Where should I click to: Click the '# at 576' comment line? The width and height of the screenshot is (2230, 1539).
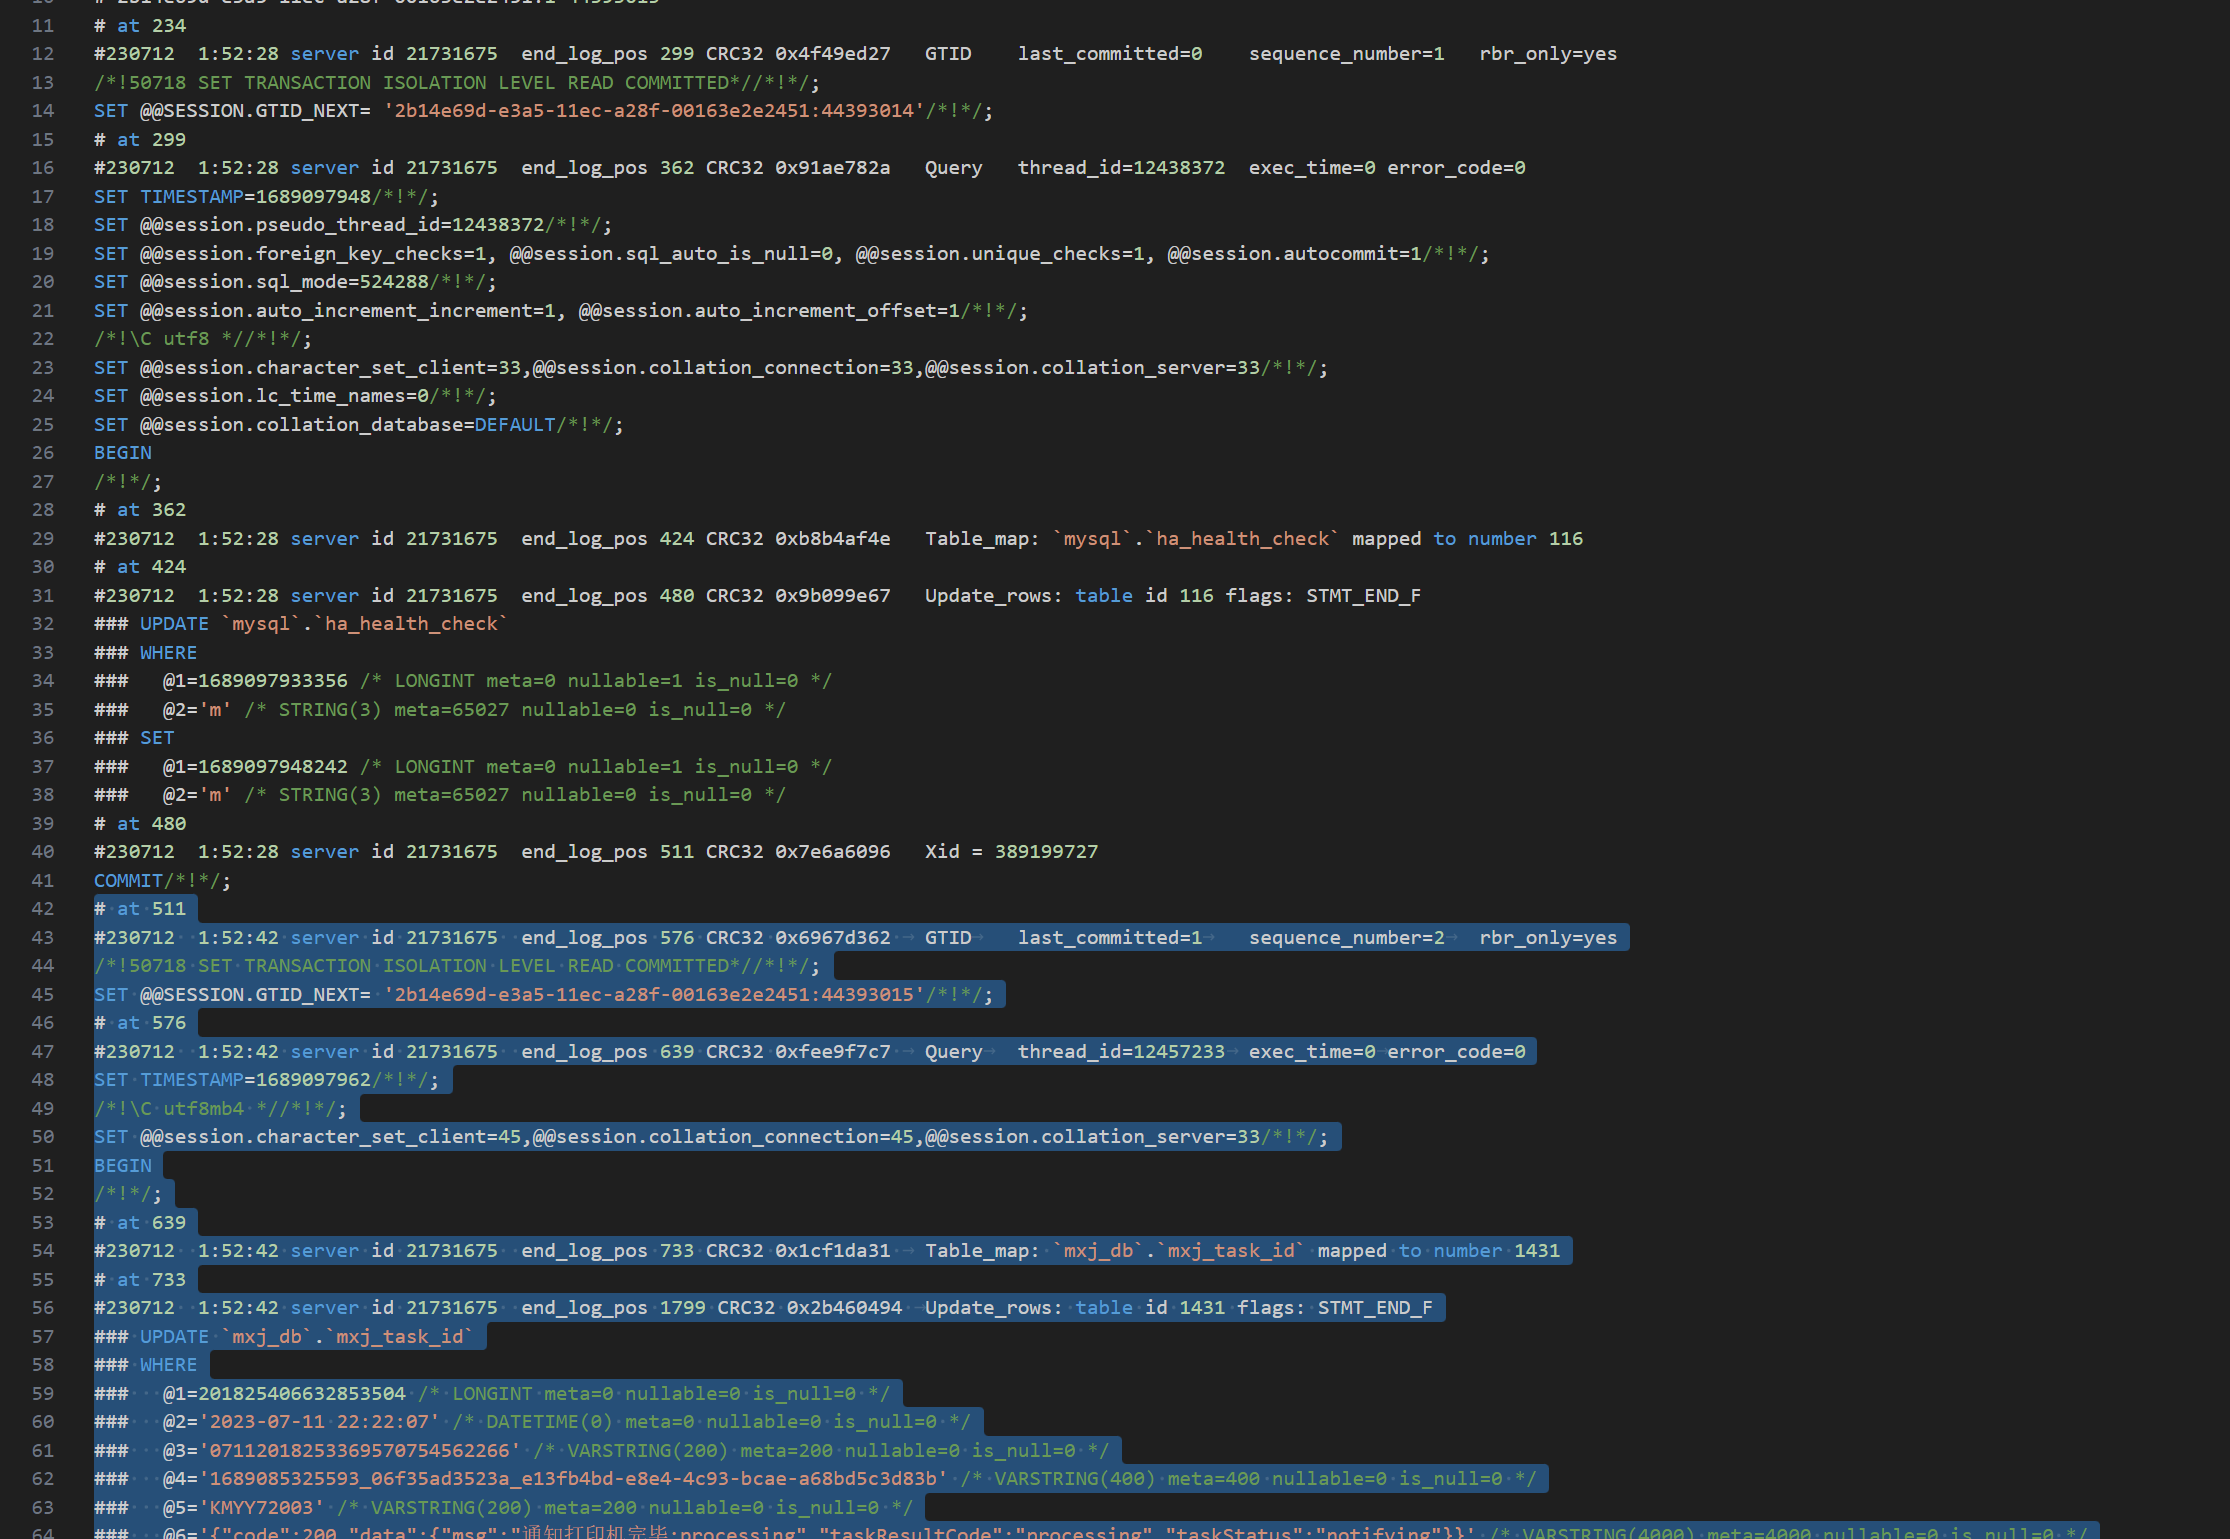point(140,1023)
